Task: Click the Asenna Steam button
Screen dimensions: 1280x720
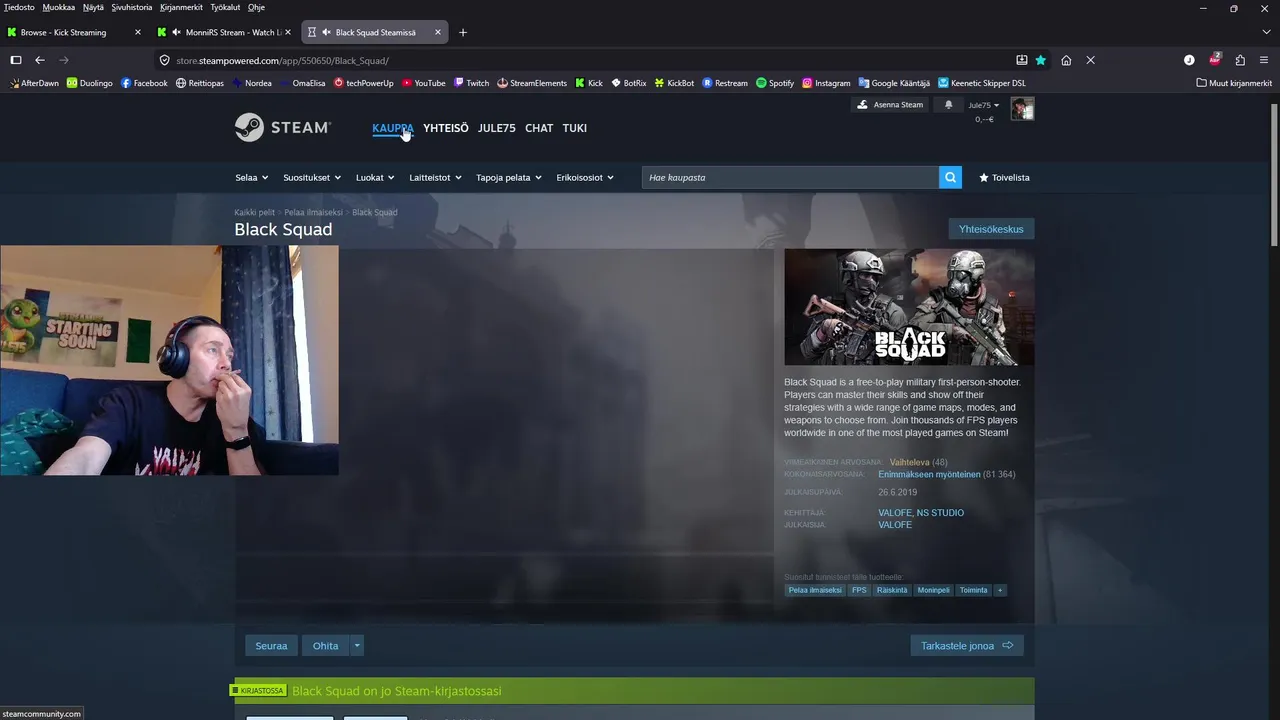Action: pyautogui.click(x=890, y=105)
